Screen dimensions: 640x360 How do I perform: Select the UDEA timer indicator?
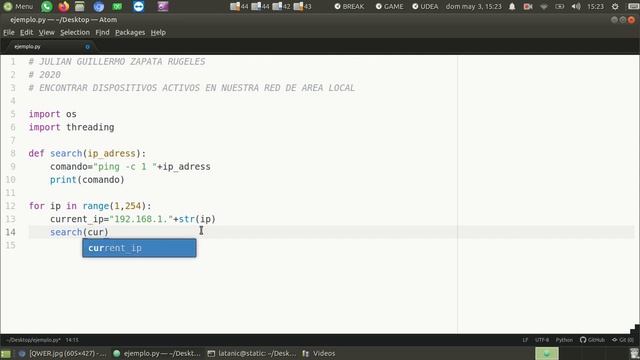(425, 6)
